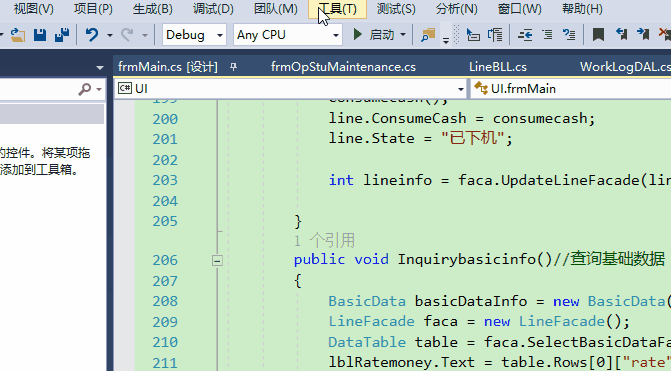
Task: Click LineFacade type on line 209
Action: (x=371, y=321)
